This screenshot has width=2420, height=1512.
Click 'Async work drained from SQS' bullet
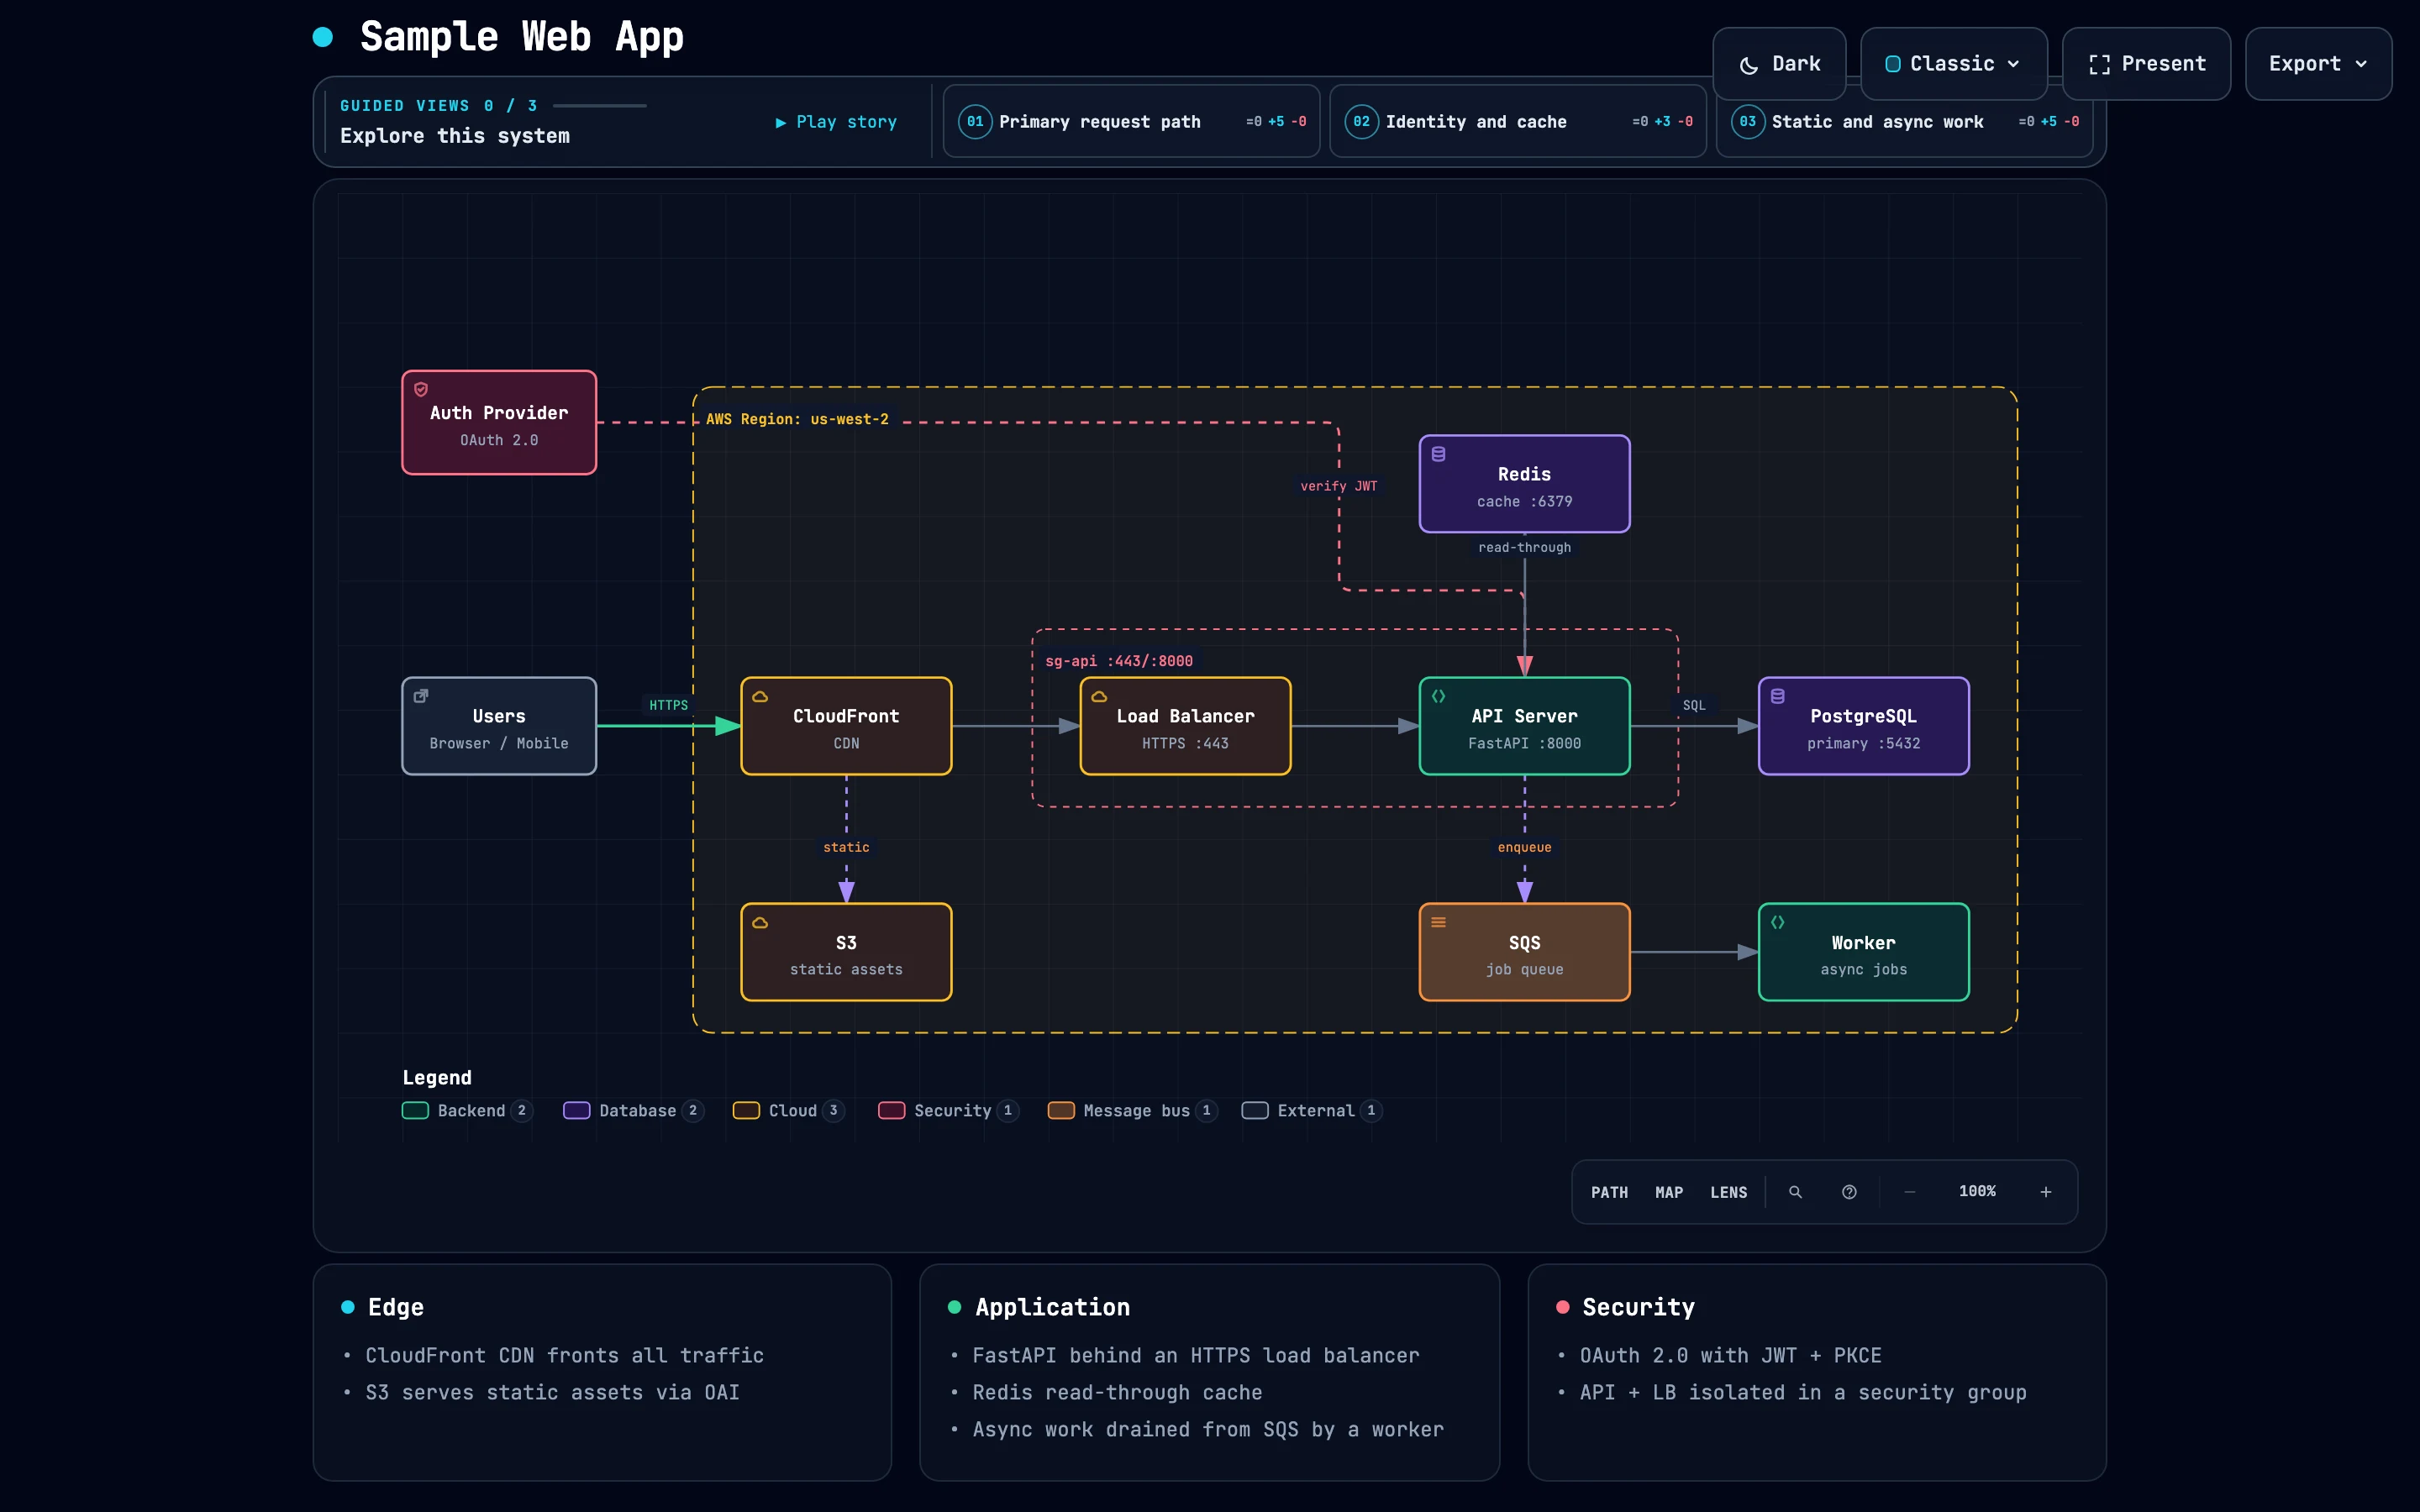tap(1208, 1430)
